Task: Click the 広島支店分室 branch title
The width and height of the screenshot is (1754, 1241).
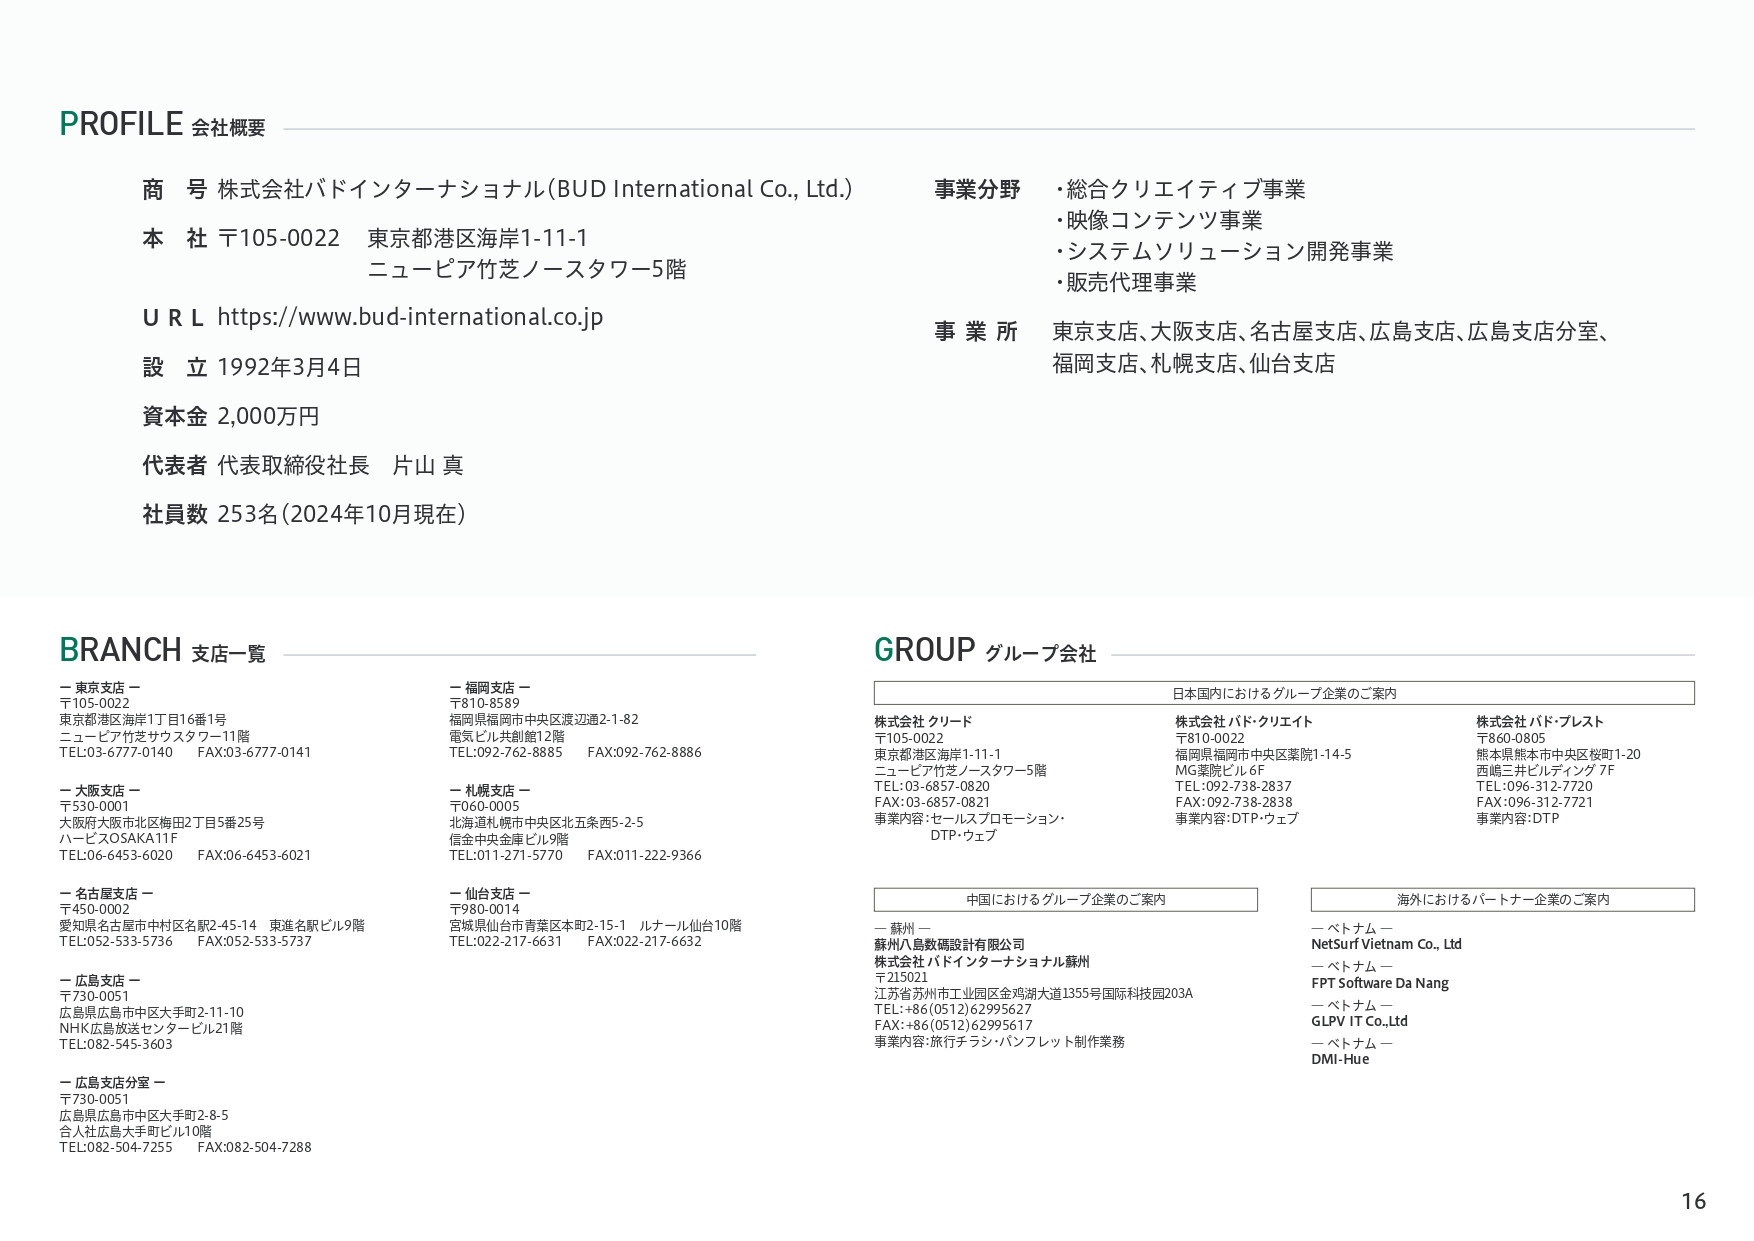Action: (112, 1082)
